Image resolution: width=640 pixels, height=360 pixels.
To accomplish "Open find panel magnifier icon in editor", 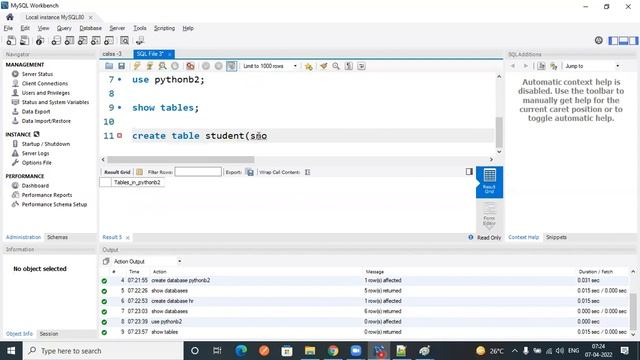I will click(336, 66).
